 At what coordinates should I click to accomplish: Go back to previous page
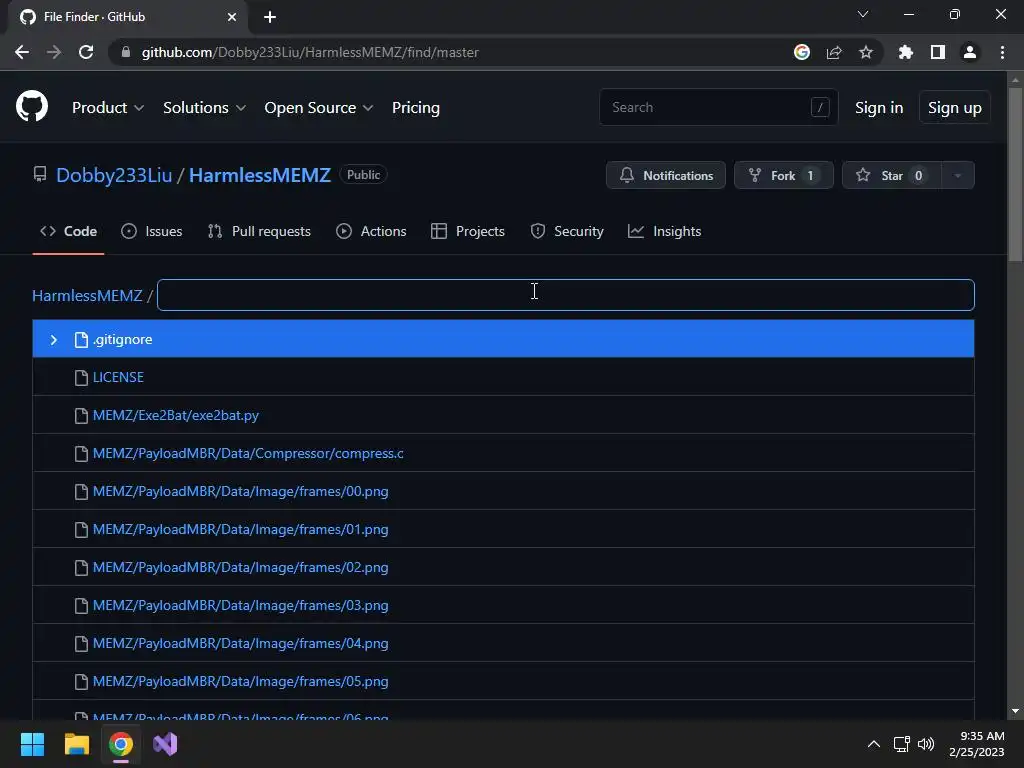coord(22,52)
